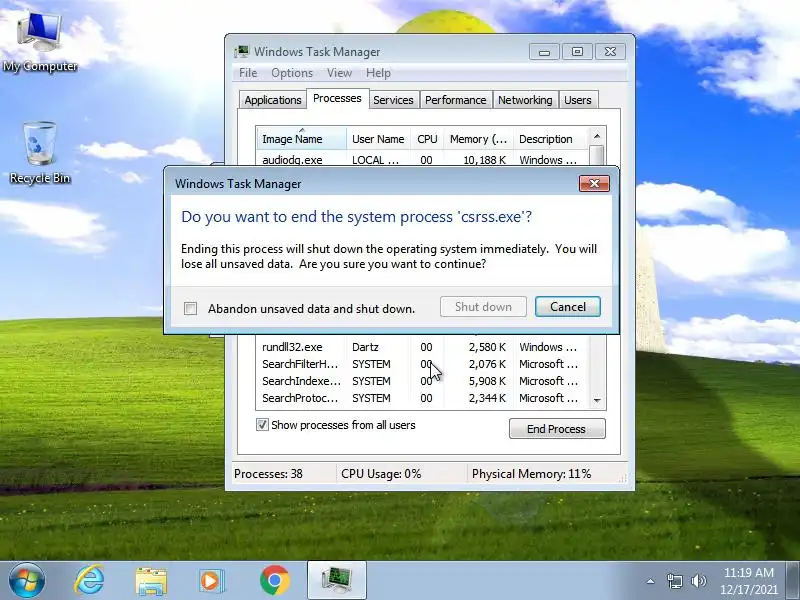800x600 pixels.
Task: Click process list scroll down arrow
Action: pyautogui.click(x=597, y=401)
